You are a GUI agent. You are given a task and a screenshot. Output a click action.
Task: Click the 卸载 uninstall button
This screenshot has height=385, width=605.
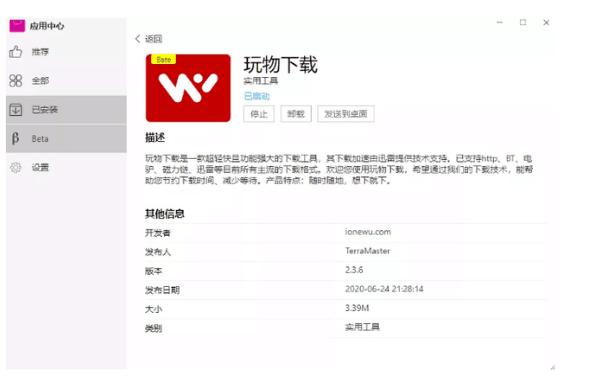pyautogui.click(x=296, y=114)
